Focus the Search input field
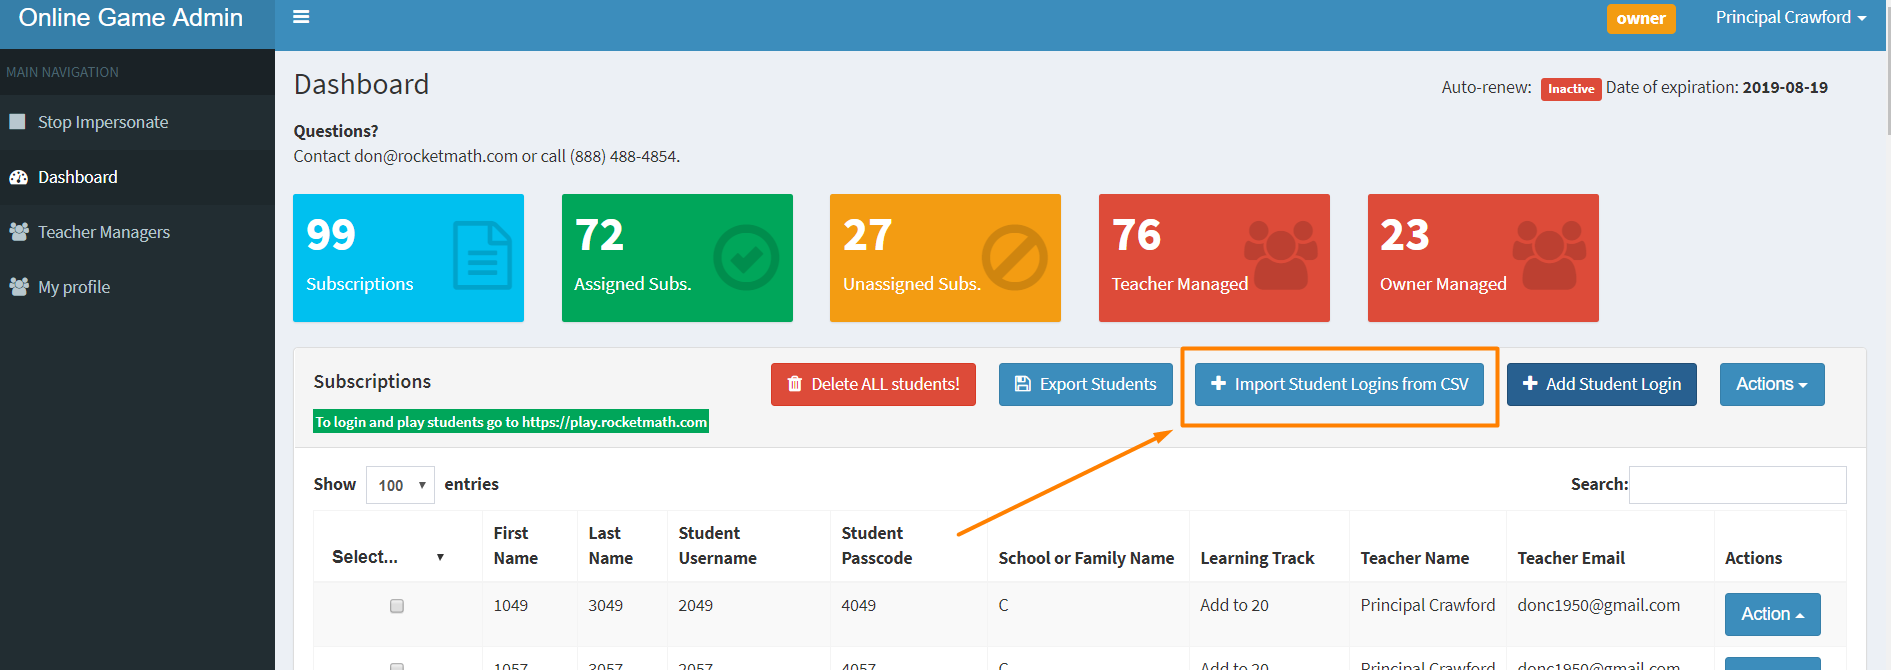1891x670 pixels. [1737, 485]
